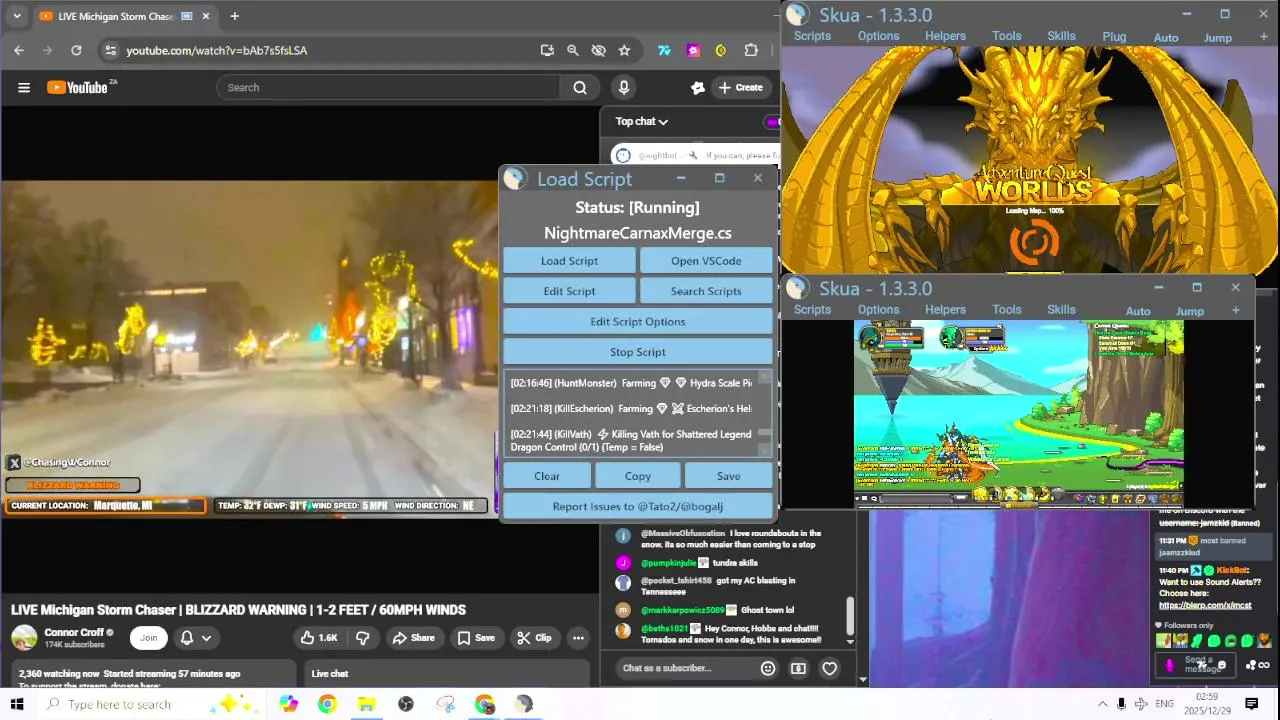Click the Super Chat dollar icon
The width and height of the screenshot is (1280, 720).
(x=798, y=668)
